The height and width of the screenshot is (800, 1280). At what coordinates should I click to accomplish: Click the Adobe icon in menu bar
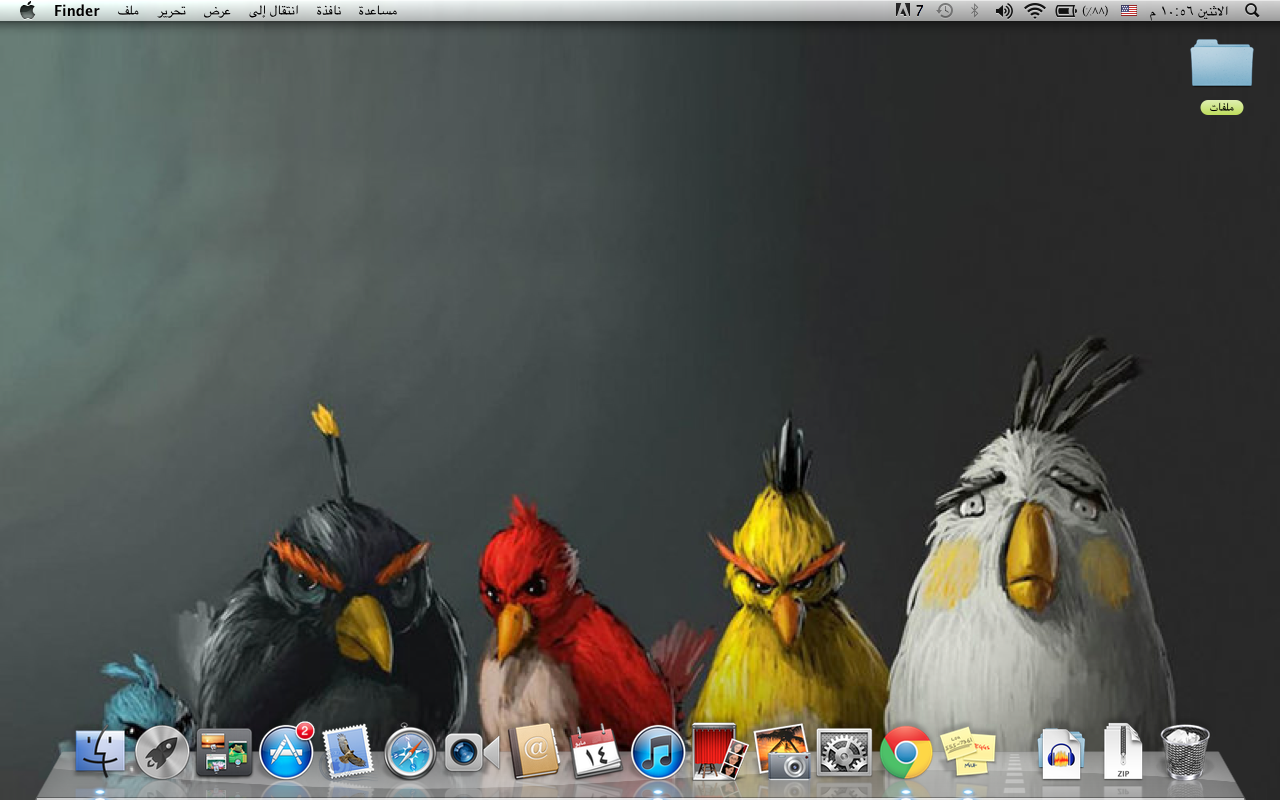[909, 11]
